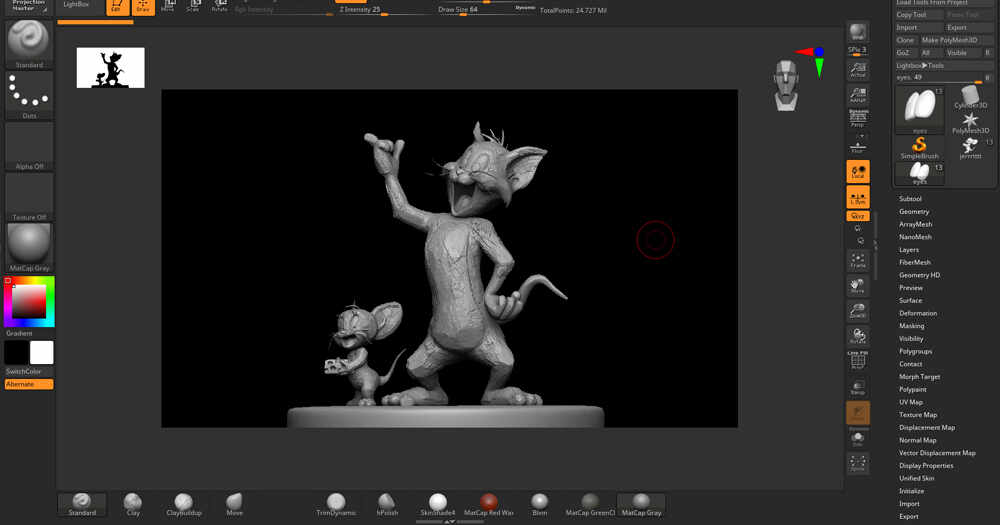Click the BPR render icon on right shelf
Screen dimensions: 1000x525
pyautogui.click(x=858, y=32)
